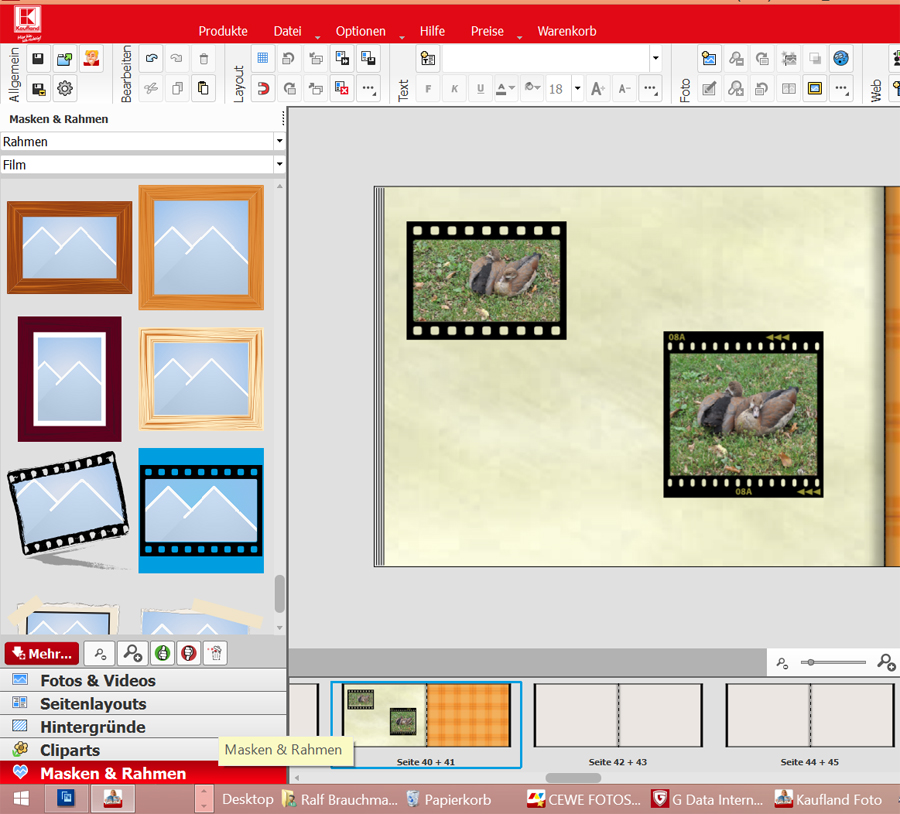Open the Fotos & Videos panel
This screenshot has height=814, width=900.
click(x=98, y=680)
